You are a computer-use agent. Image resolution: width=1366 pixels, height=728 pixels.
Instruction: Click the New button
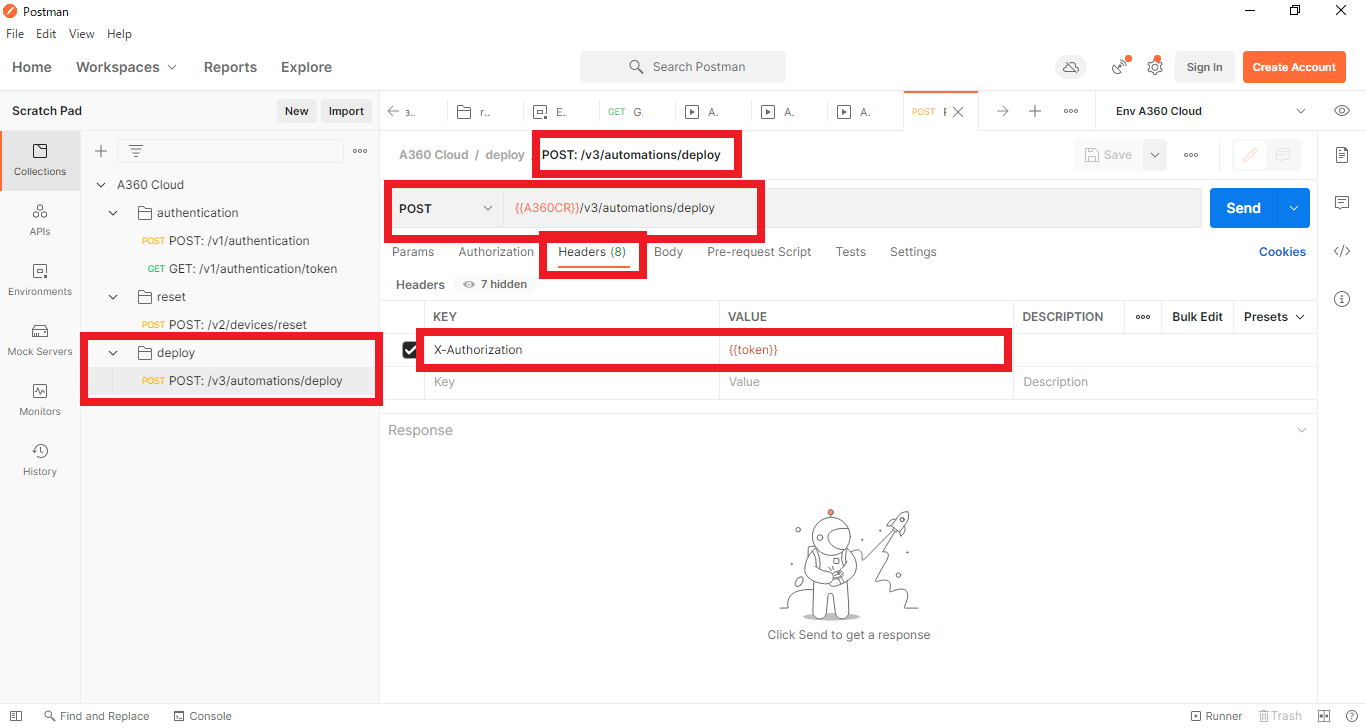click(x=296, y=111)
